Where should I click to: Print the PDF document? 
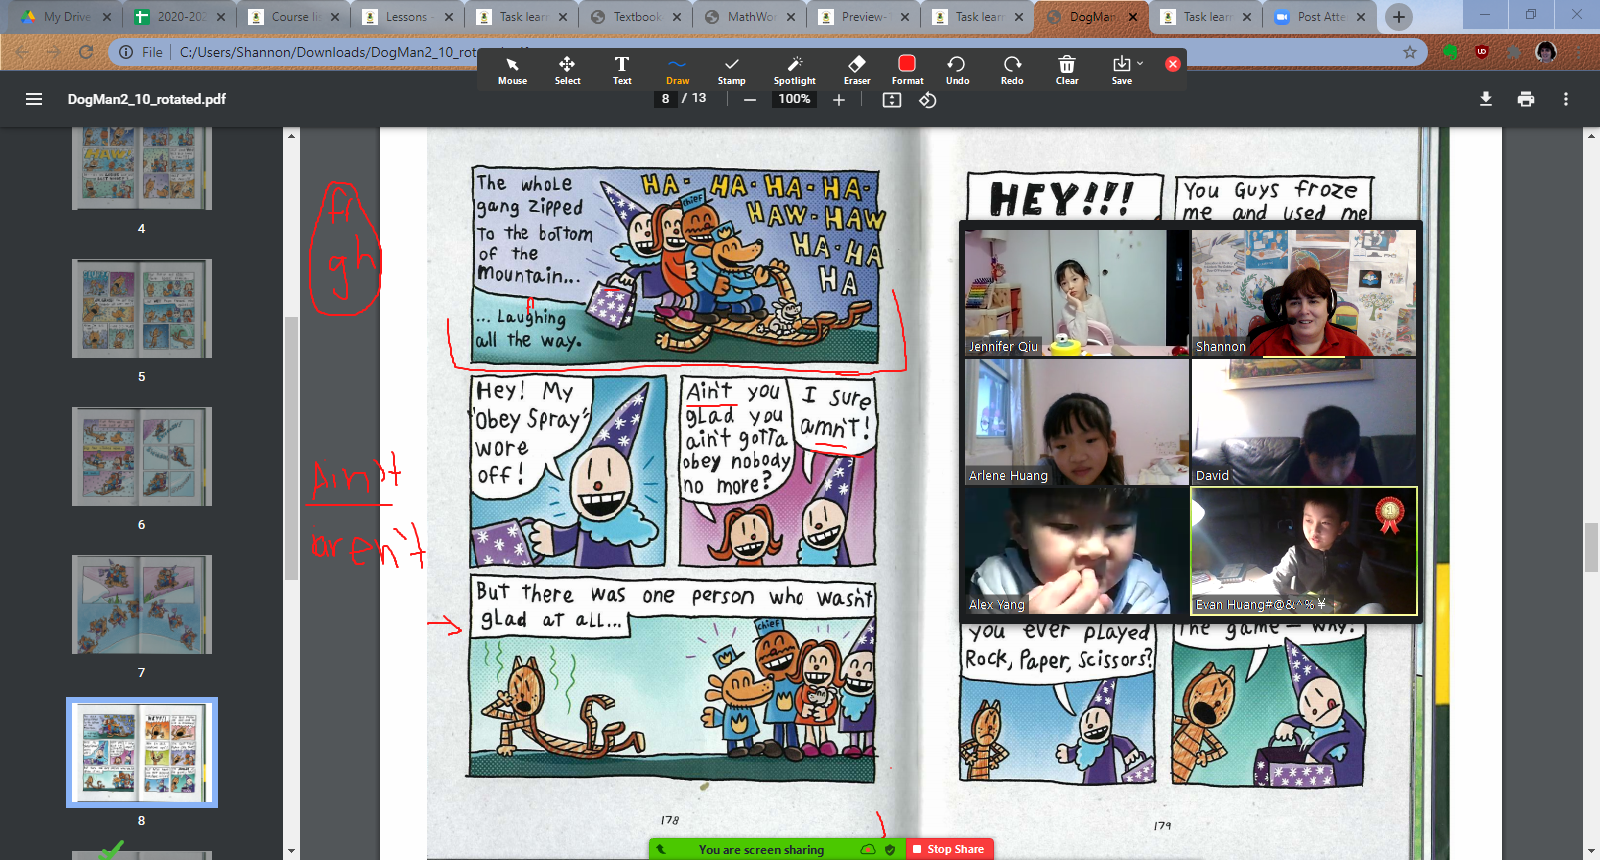click(1526, 99)
